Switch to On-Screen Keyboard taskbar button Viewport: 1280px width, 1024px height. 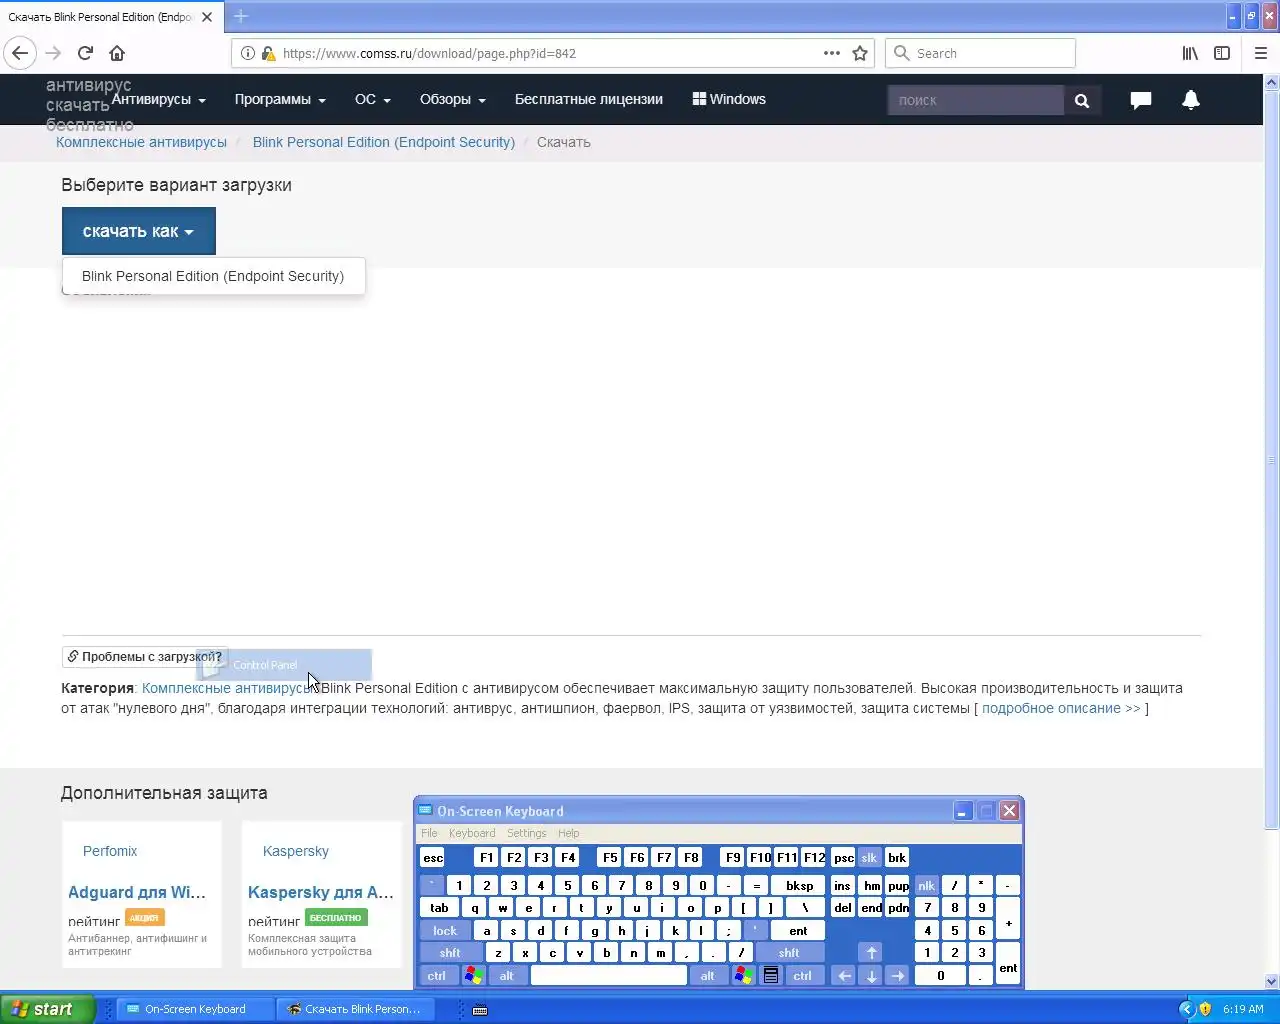click(196, 1009)
